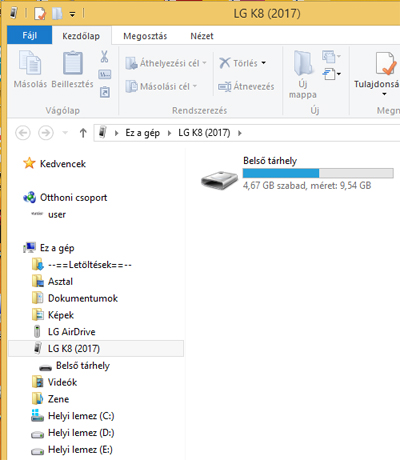Click the back navigation arrow
Screen dimensions: 400x460
pos(23,133)
